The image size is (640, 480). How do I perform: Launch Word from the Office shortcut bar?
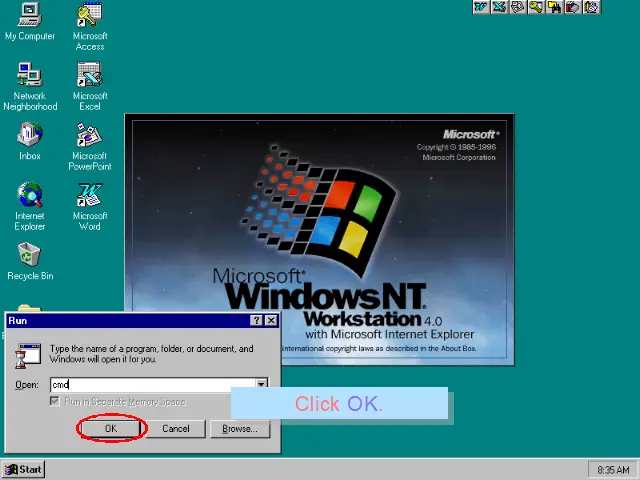tap(481, 7)
